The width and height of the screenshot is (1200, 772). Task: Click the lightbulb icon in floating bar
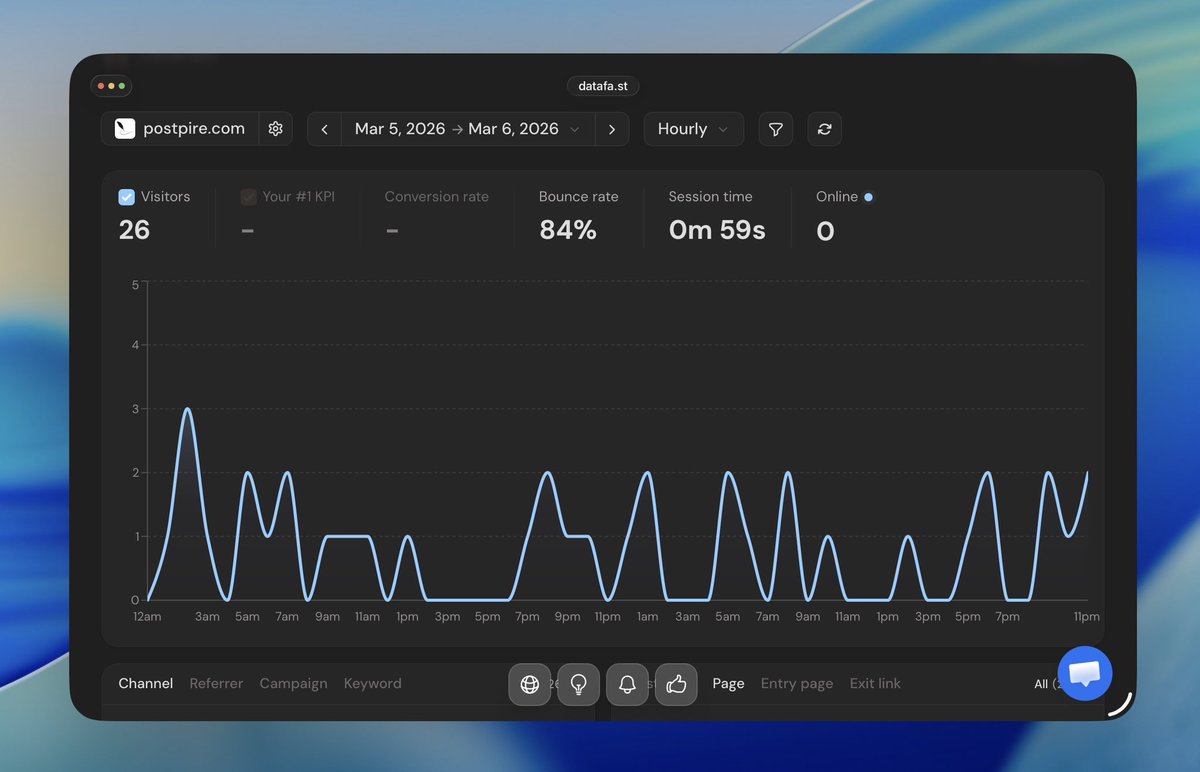(578, 685)
